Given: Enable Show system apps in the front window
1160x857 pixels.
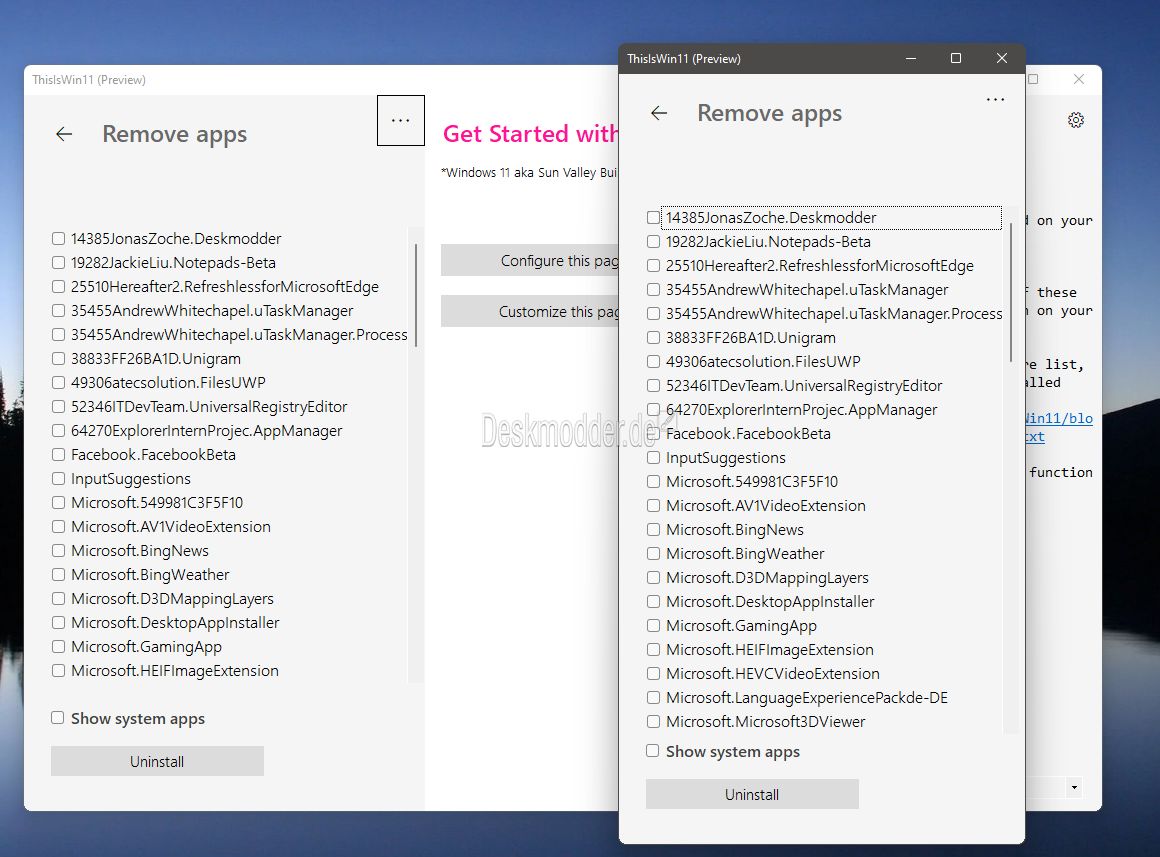Looking at the screenshot, I should pyautogui.click(x=652, y=751).
